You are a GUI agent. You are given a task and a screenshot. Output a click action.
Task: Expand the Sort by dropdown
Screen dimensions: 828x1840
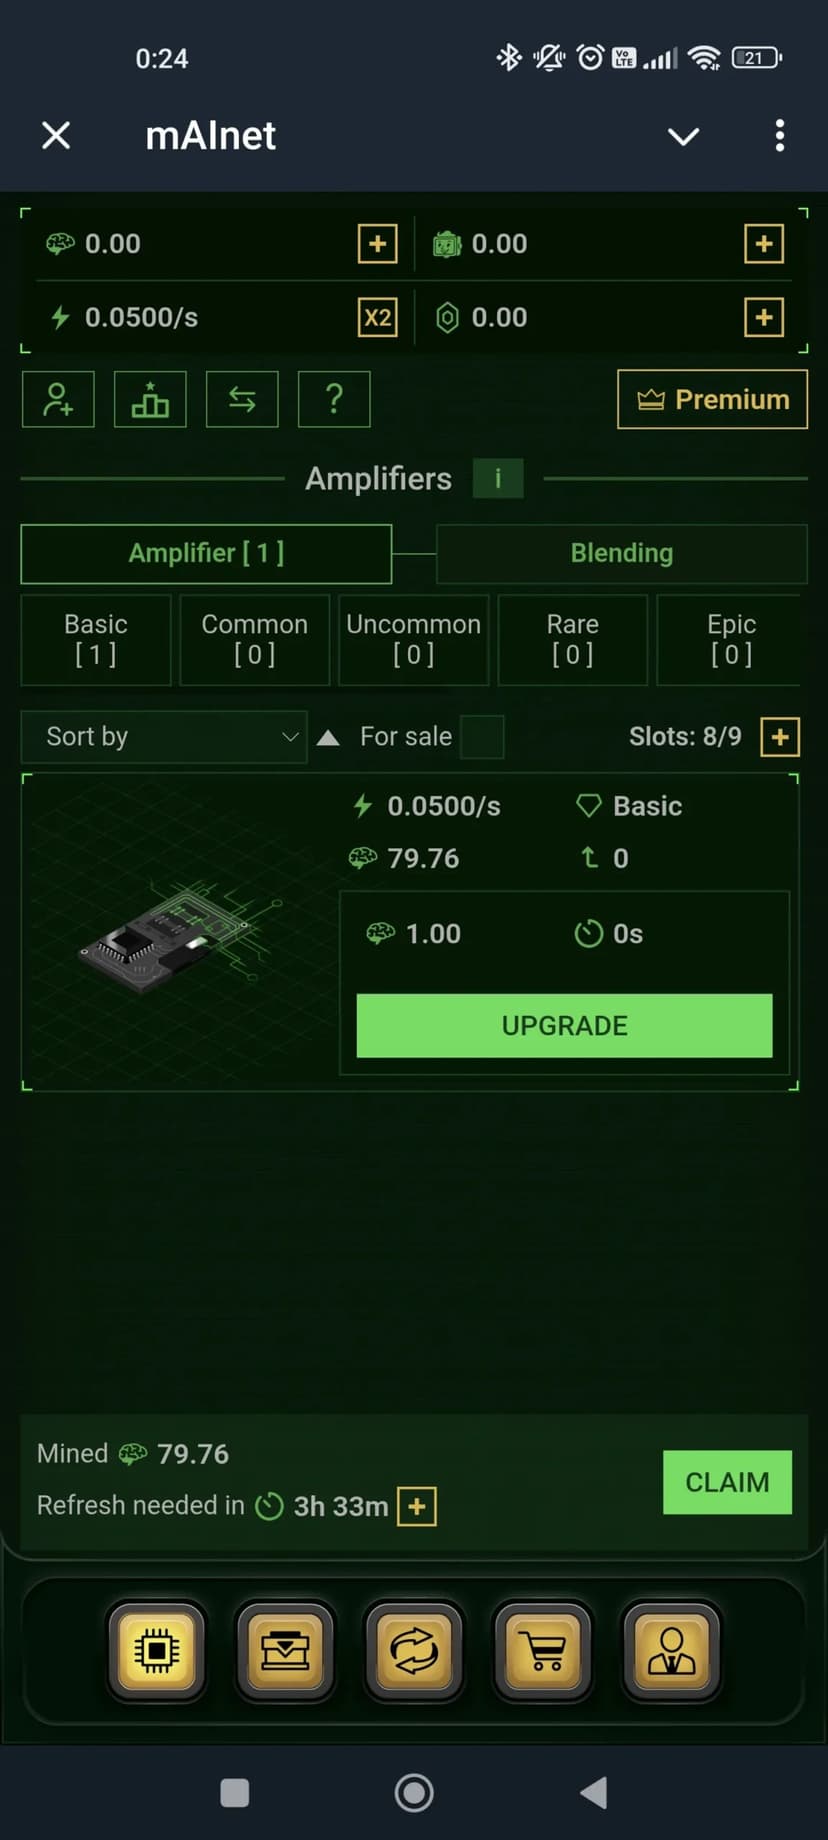164,737
